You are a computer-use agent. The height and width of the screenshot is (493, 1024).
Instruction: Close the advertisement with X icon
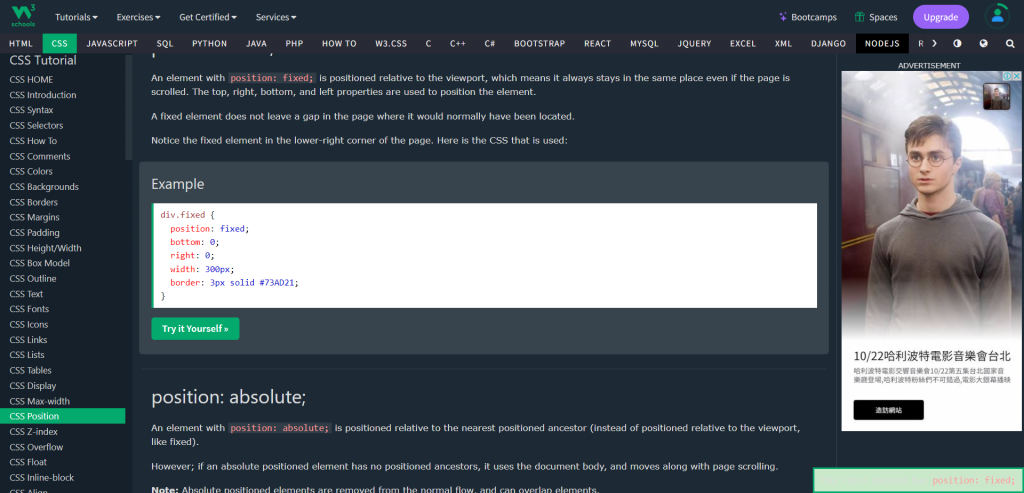coord(1016,76)
